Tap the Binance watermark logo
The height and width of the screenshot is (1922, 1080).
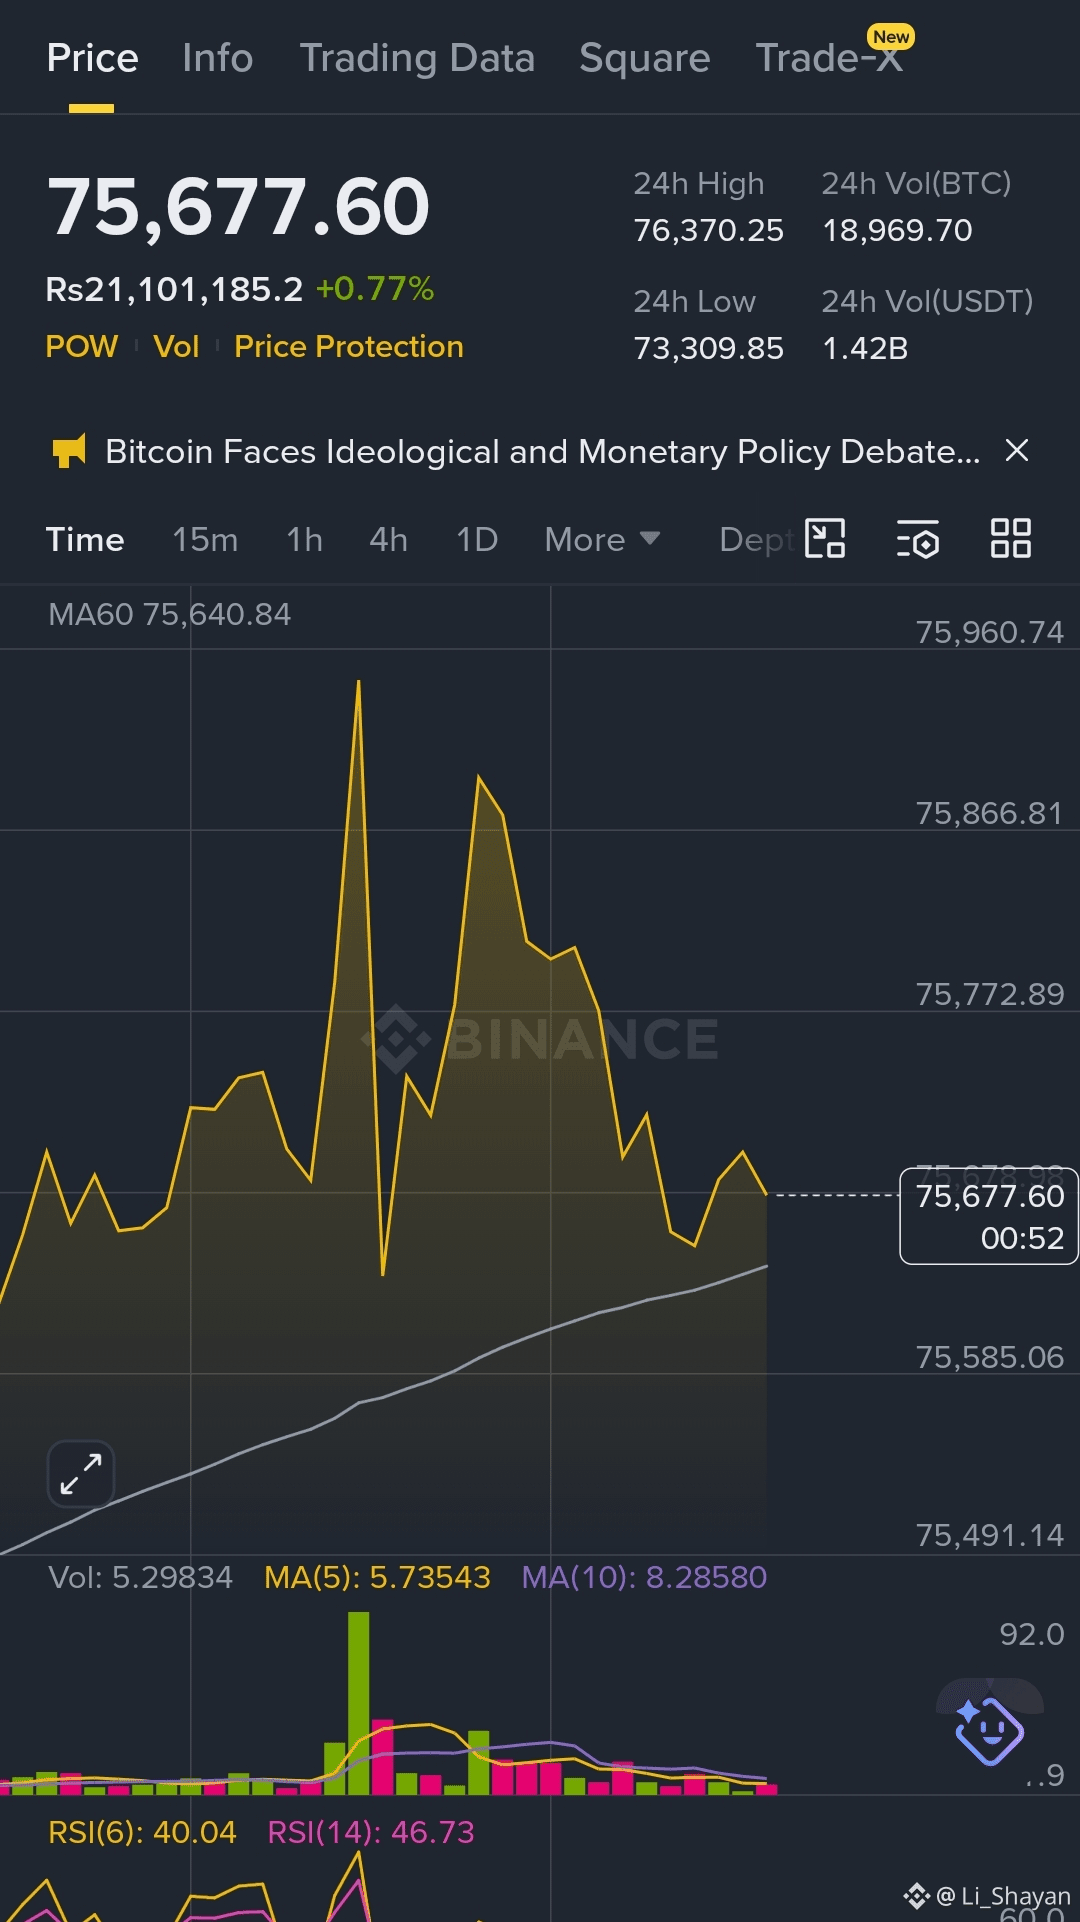pos(540,1039)
